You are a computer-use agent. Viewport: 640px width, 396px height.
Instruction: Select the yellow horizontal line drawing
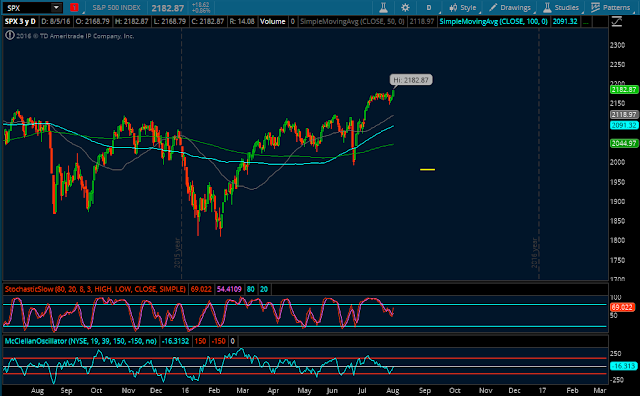coord(427,169)
